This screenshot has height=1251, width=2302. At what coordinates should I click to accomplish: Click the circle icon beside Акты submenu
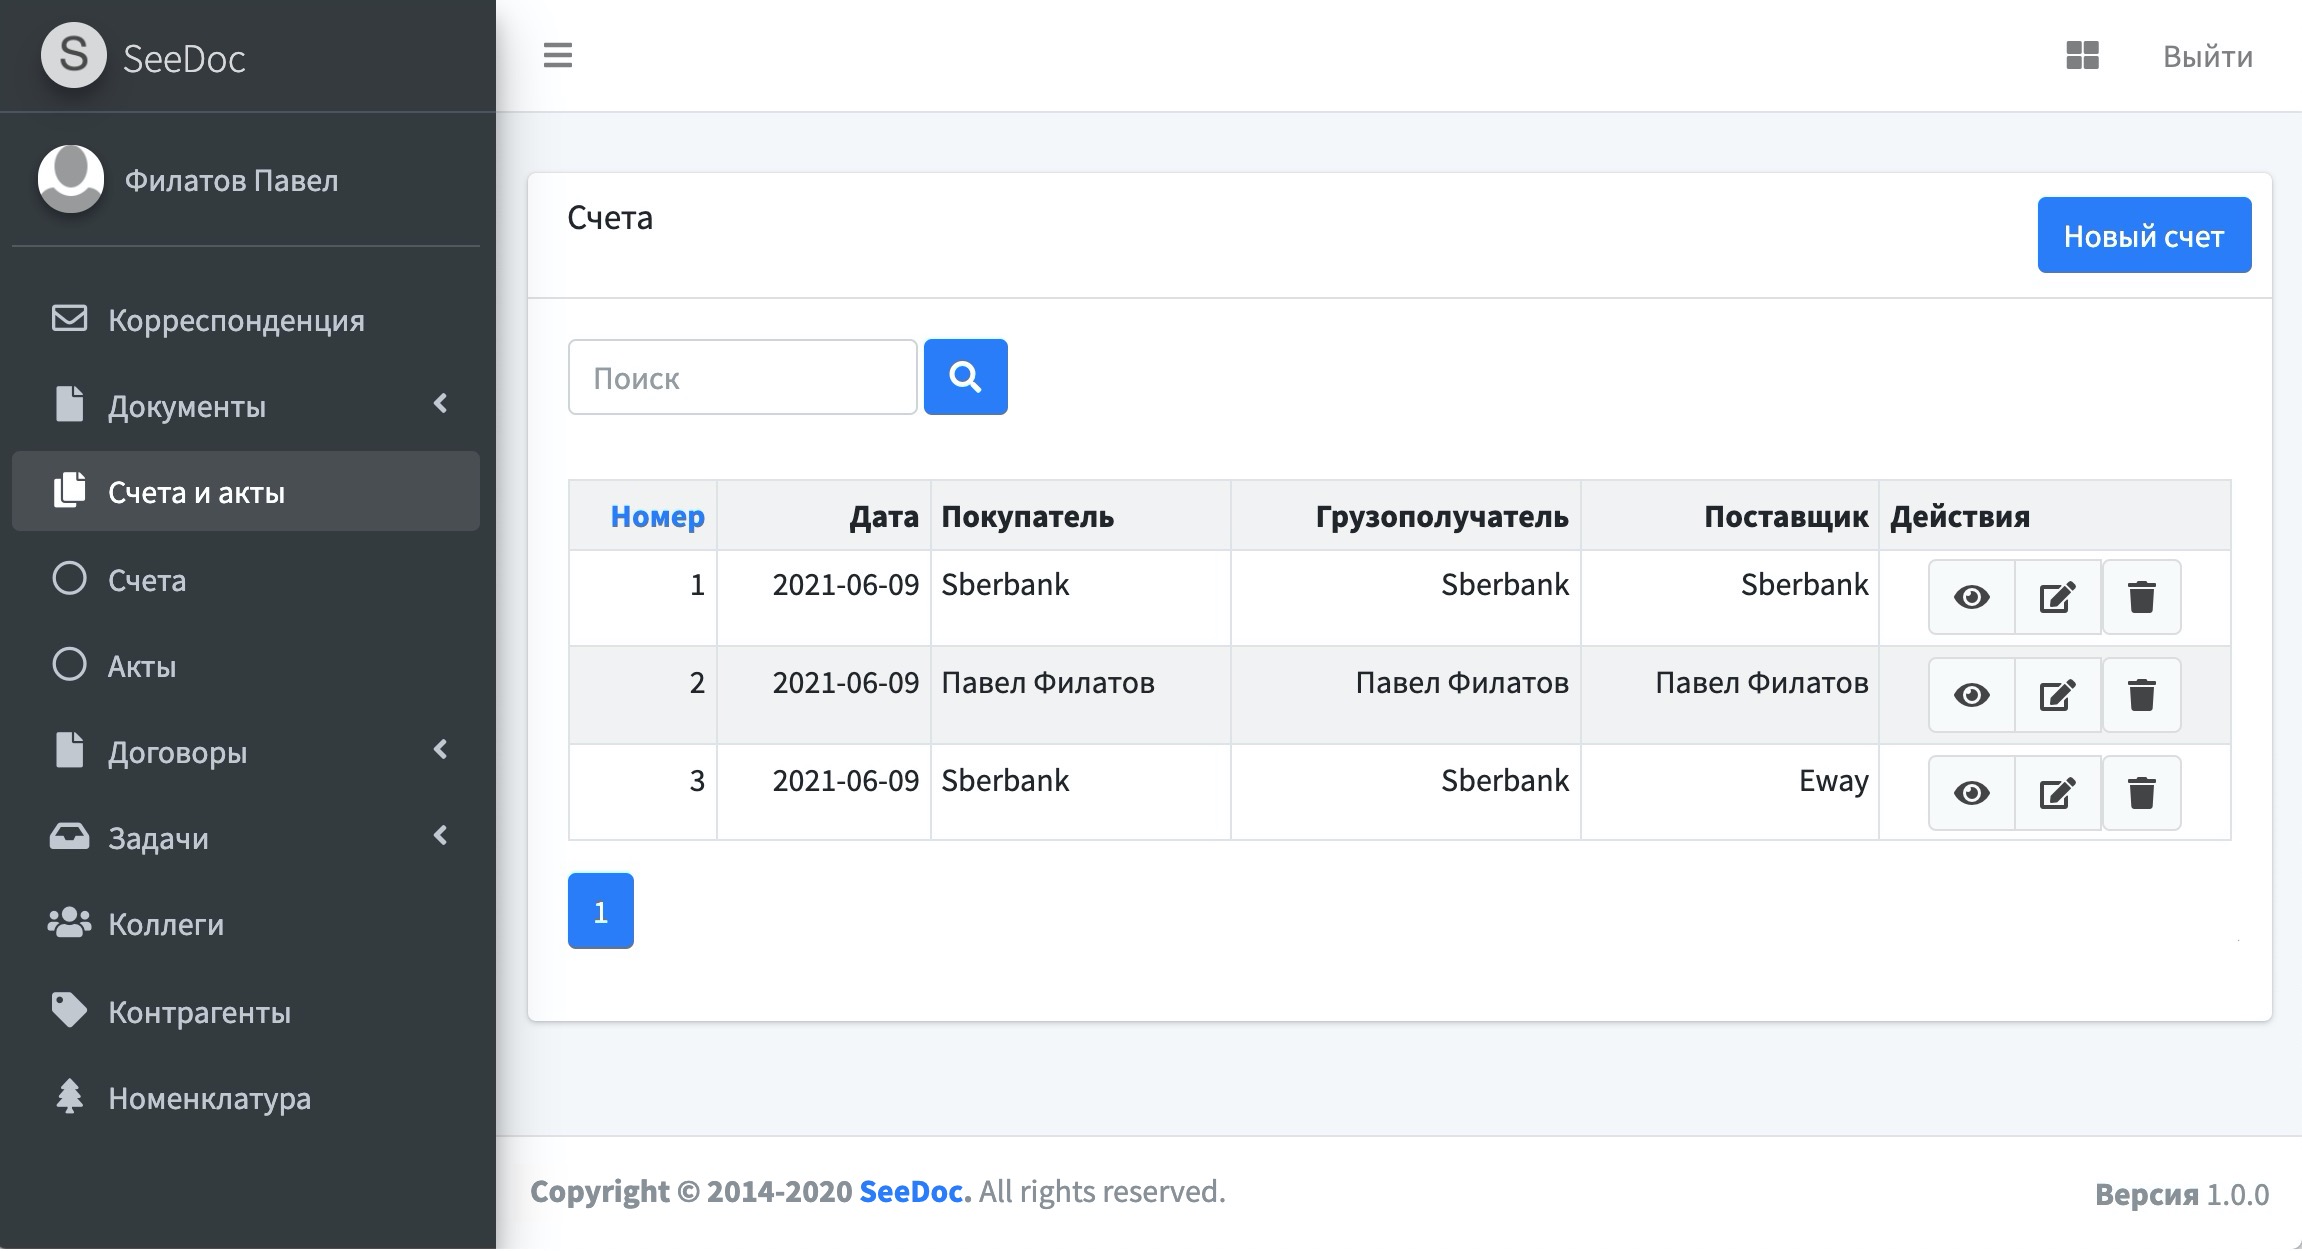(69, 664)
